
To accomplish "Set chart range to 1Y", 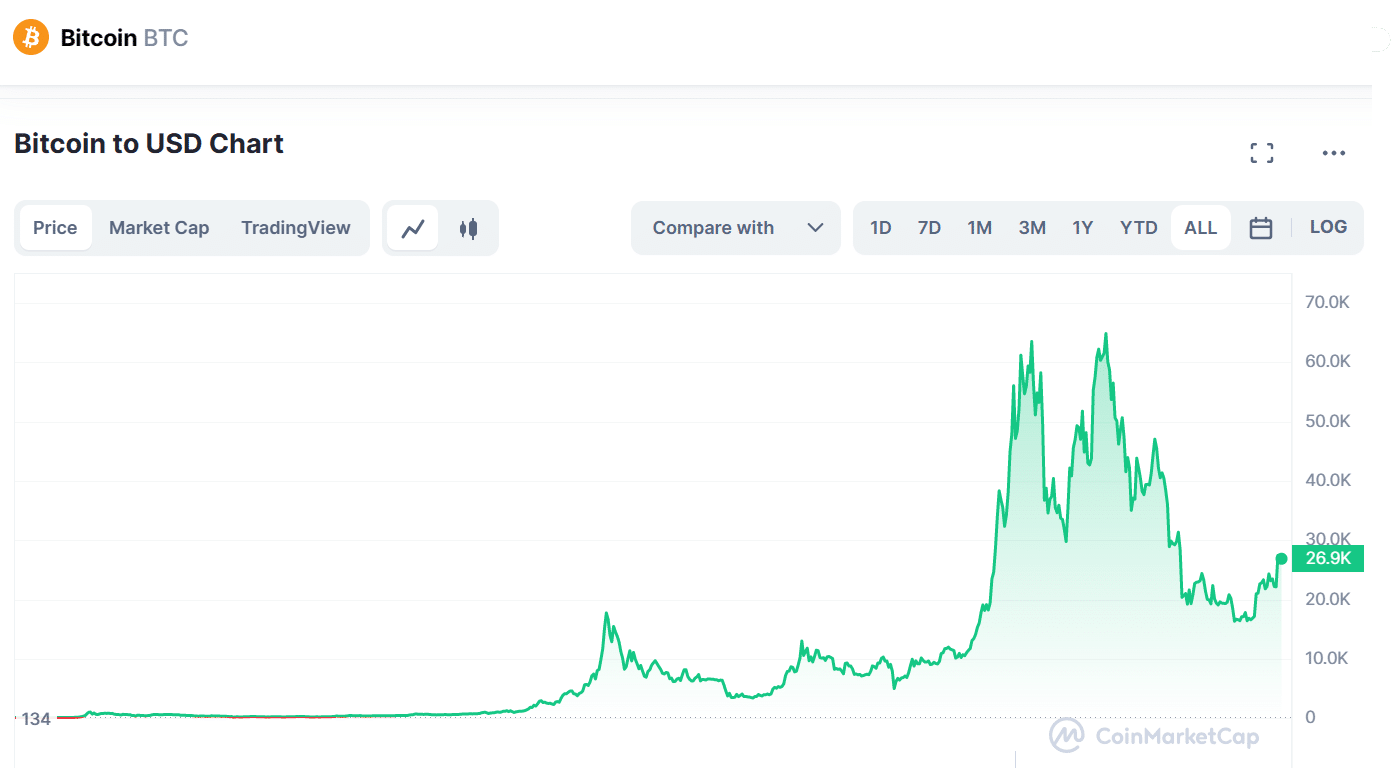I will (x=1082, y=228).
